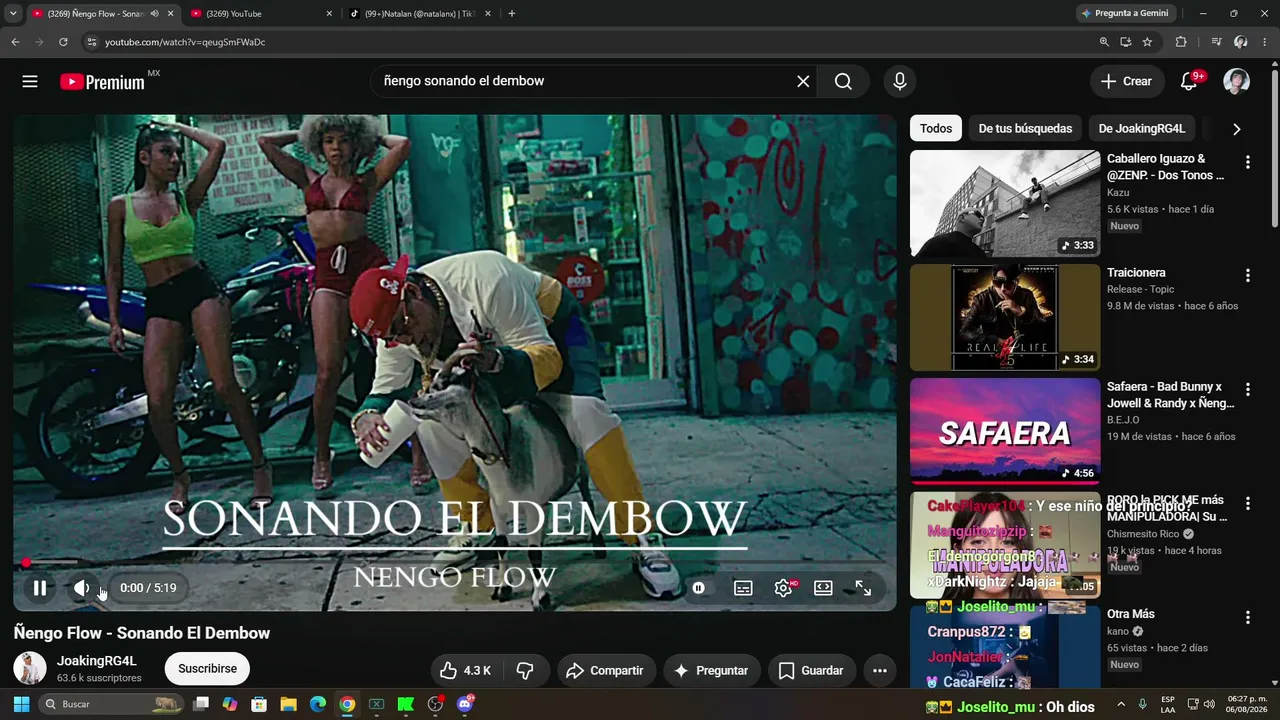Subscribe to JoakingRG4L with Suscribirse
Screen dimensions: 1280x720
(207, 669)
